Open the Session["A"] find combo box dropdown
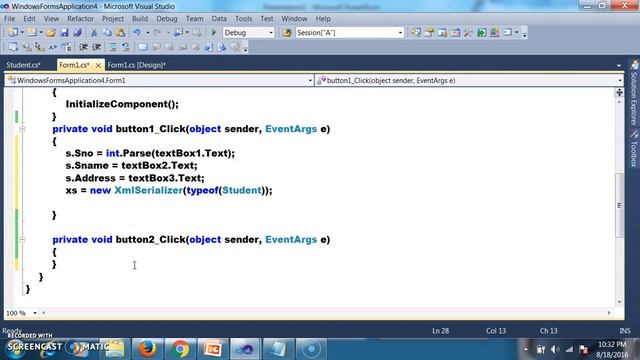Screen dimensions: 640x360 click(400, 33)
